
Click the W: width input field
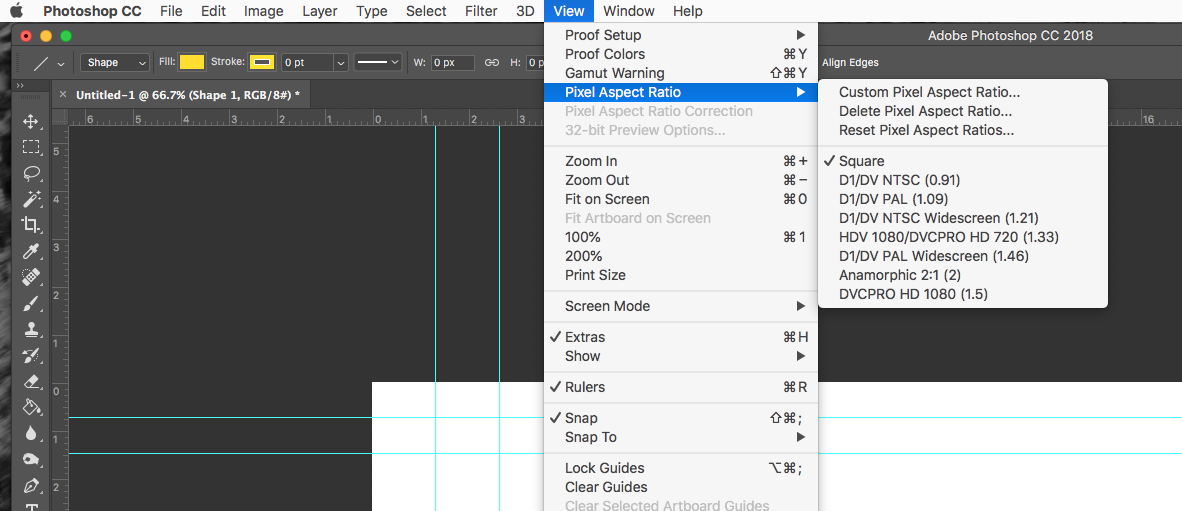coord(452,63)
